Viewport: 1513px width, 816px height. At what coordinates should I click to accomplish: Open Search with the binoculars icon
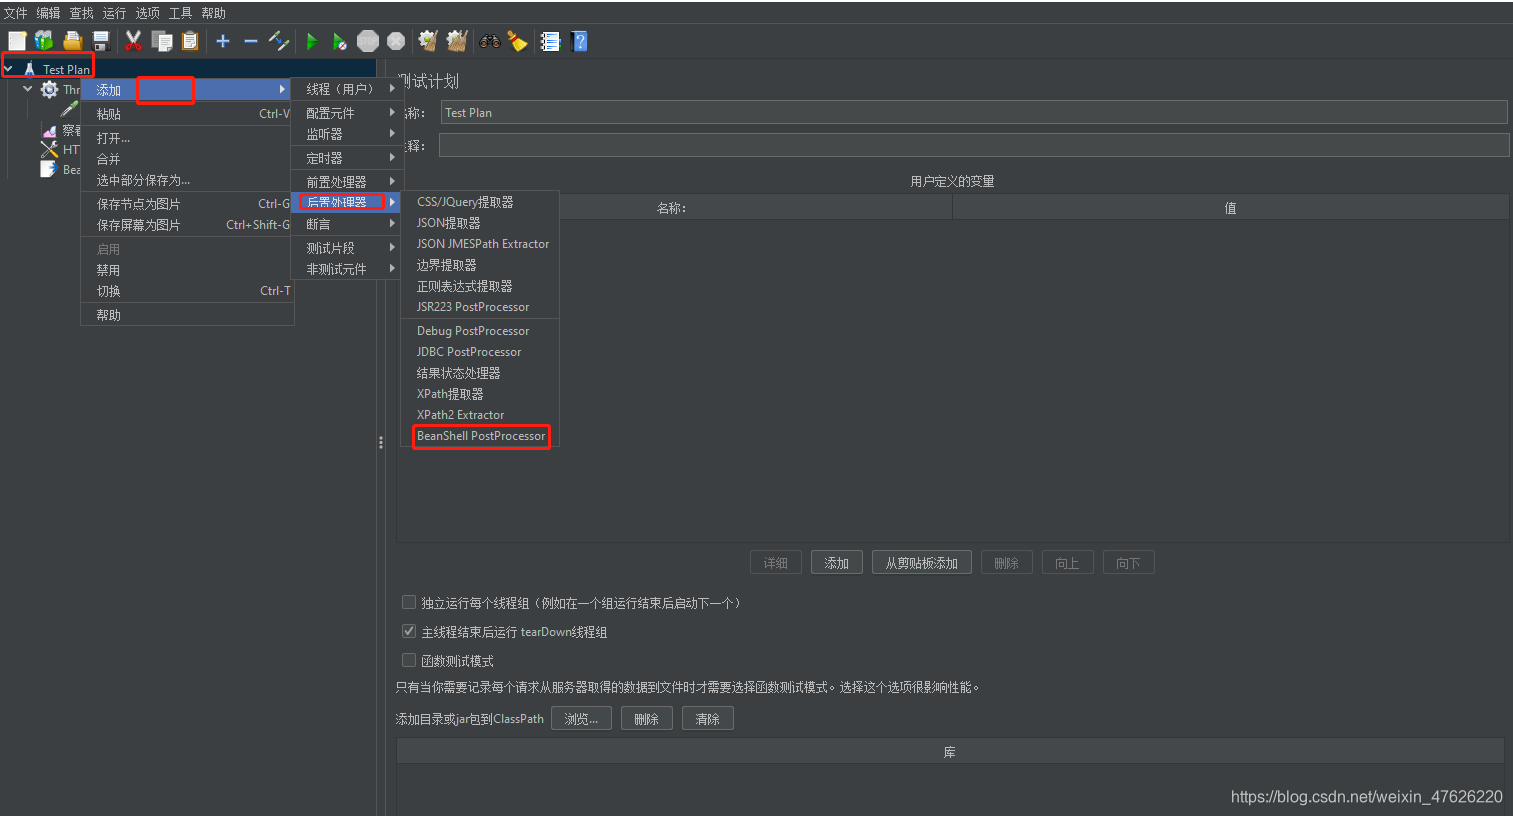pos(489,41)
